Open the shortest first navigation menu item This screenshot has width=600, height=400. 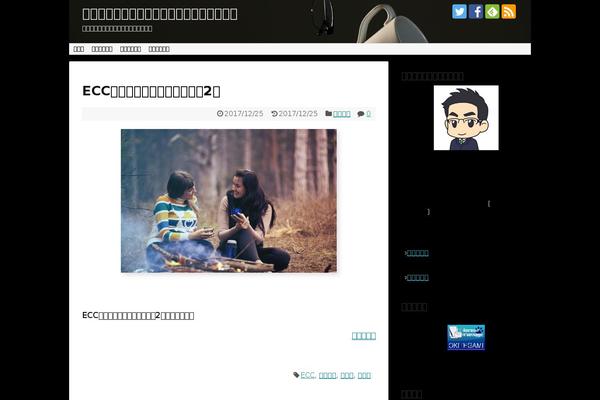pyautogui.click(x=78, y=49)
